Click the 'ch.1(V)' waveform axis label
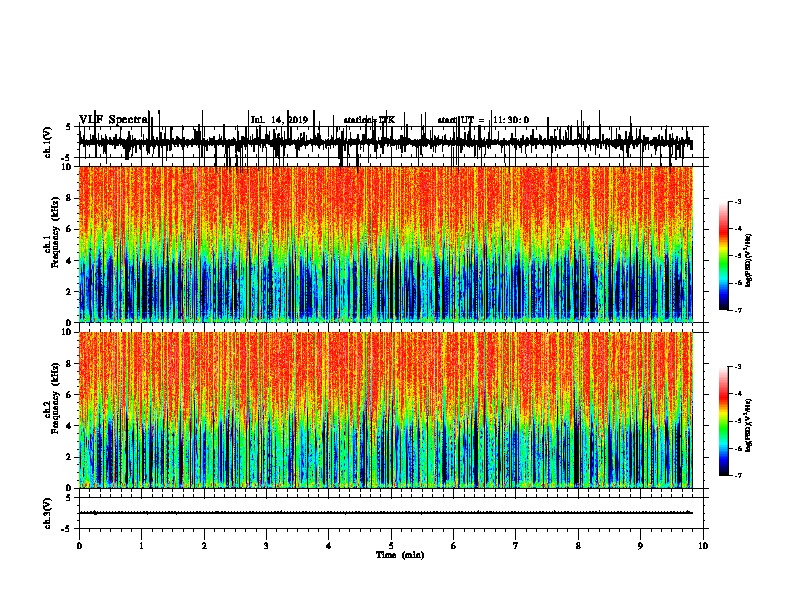The image size is (792, 612). point(48,142)
